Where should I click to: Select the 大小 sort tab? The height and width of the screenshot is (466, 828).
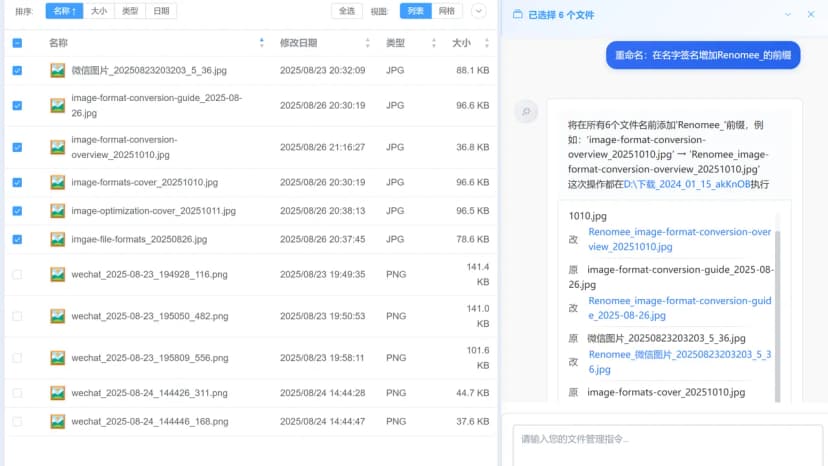(x=99, y=11)
